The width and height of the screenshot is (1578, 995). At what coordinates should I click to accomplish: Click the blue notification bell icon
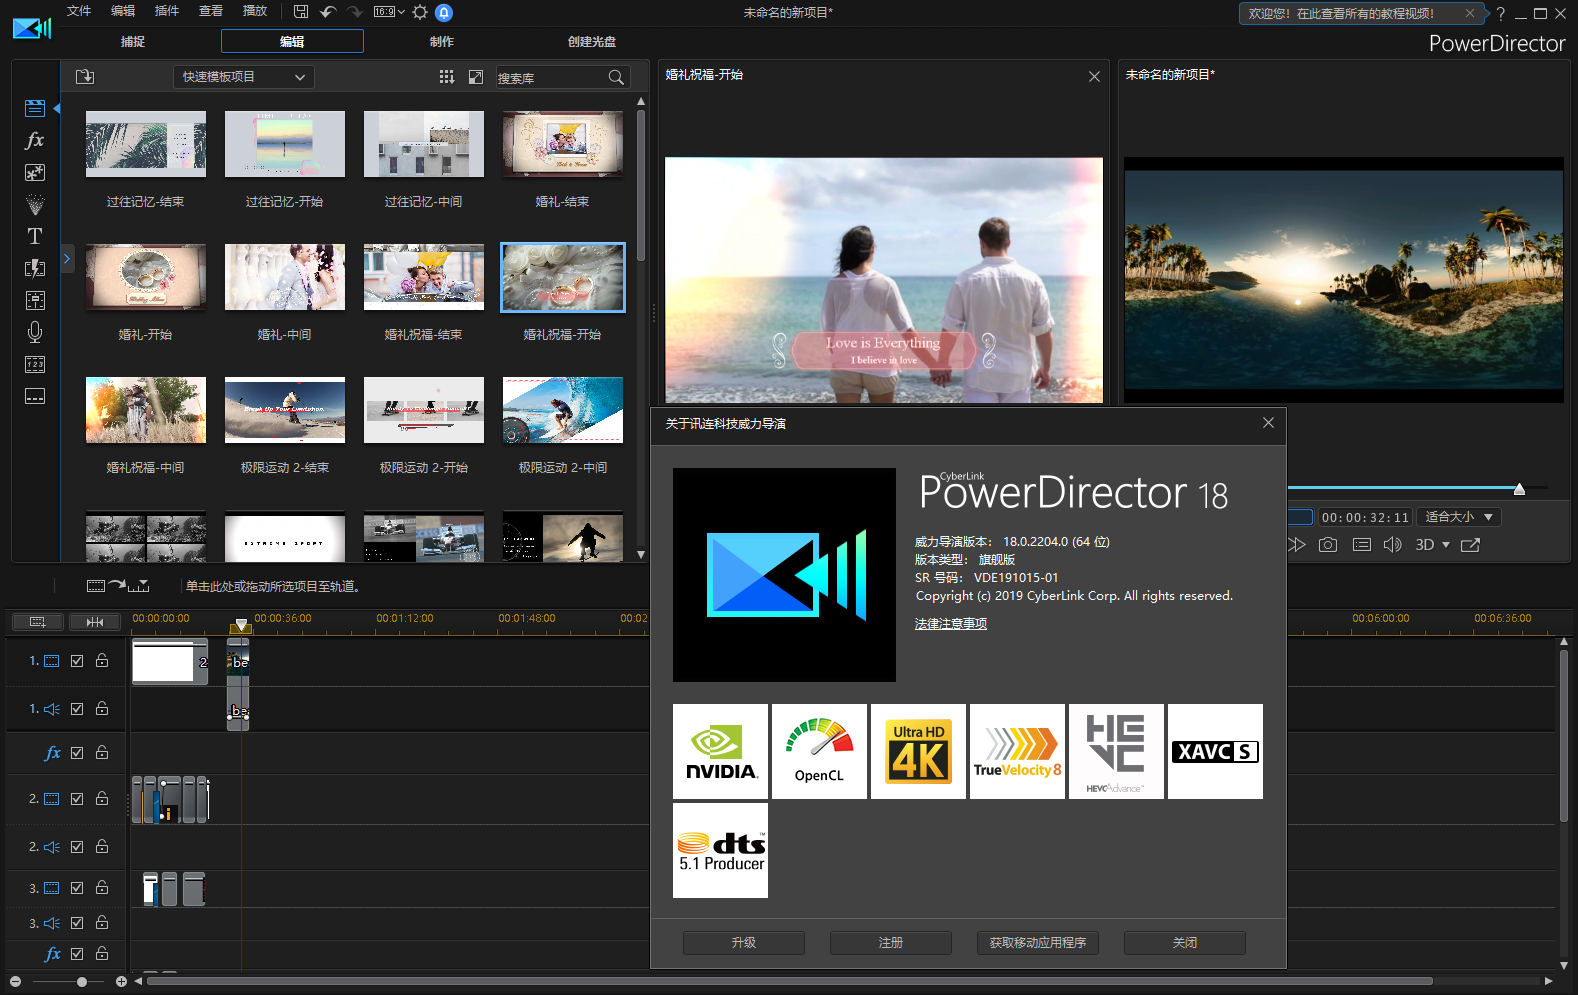coord(444,12)
